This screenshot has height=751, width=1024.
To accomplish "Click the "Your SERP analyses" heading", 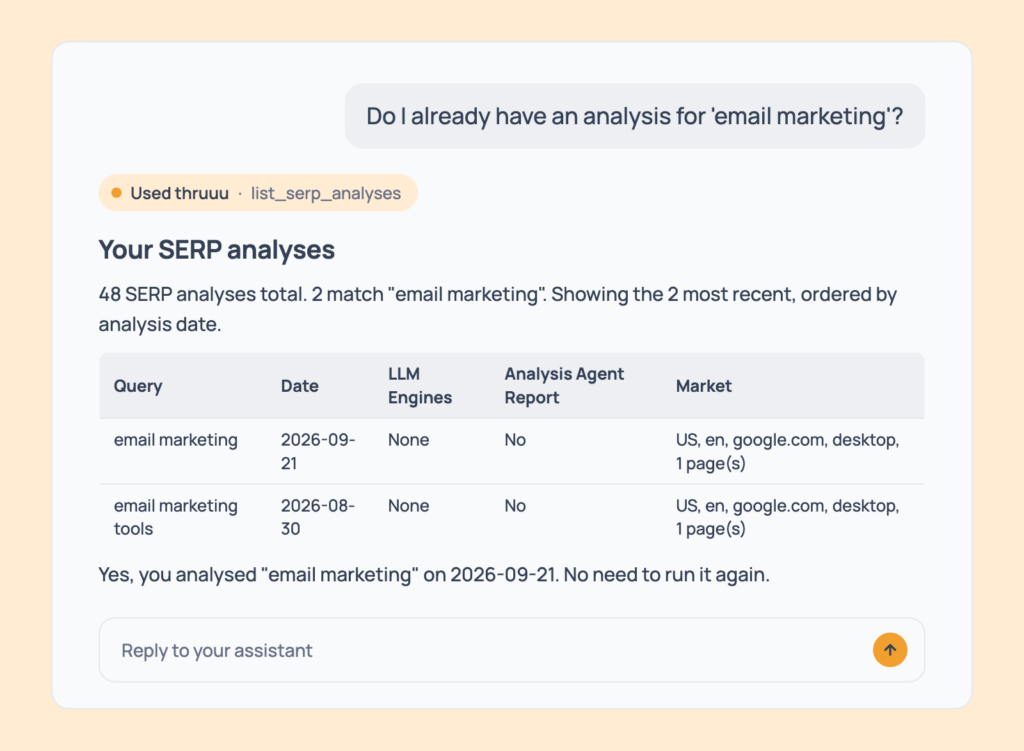I will click(217, 249).
